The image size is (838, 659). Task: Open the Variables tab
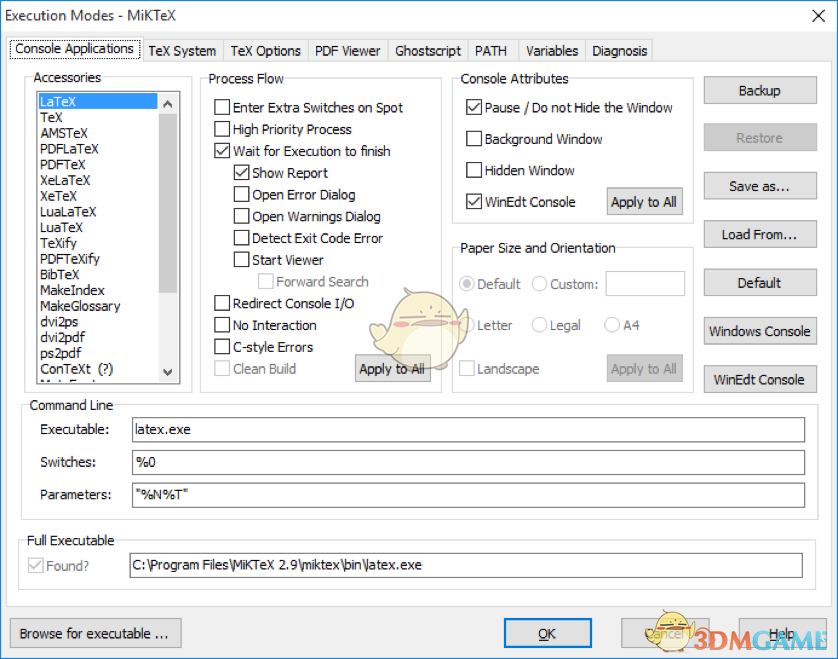pyautogui.click(x=551, y=49)
